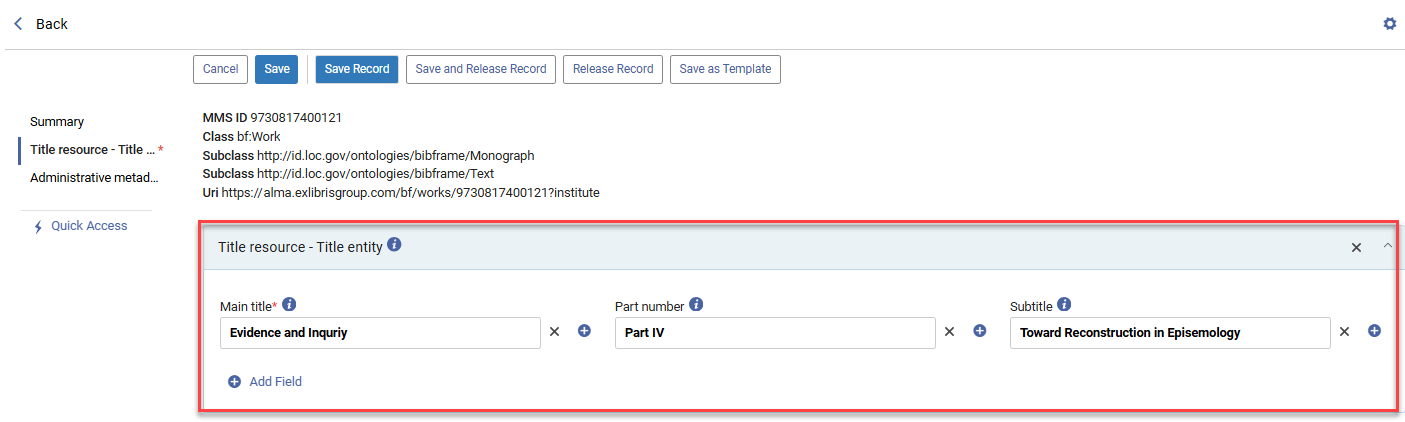Viewport: 1405px width, 422px height.
Task: Remove the Subtitle value with X
Action: (1345, 332)
